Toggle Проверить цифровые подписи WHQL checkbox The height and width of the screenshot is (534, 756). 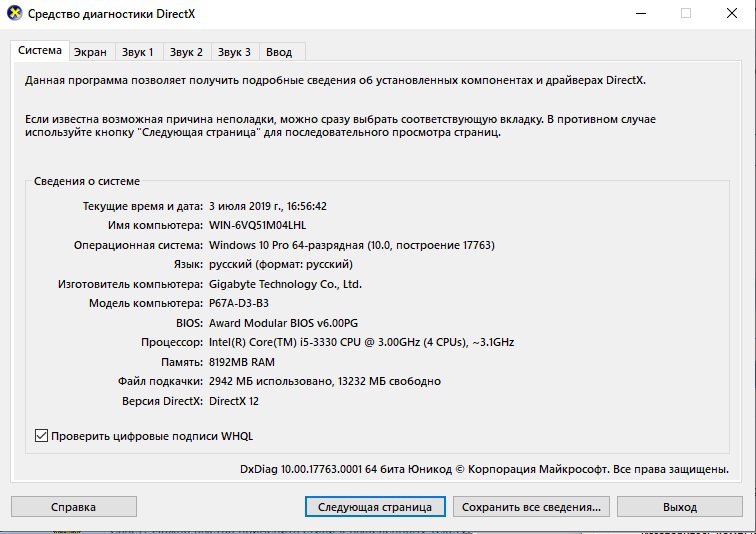(x=41, y=436)
